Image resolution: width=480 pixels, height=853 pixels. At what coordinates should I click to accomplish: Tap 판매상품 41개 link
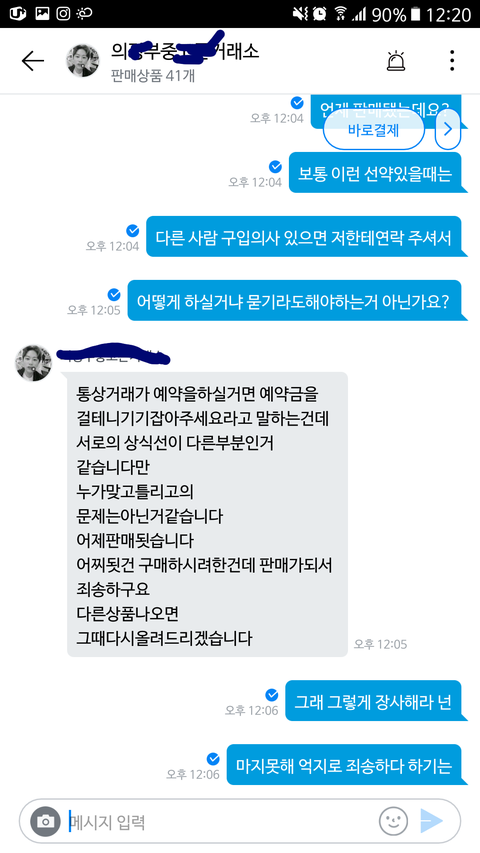pos(152,75)
